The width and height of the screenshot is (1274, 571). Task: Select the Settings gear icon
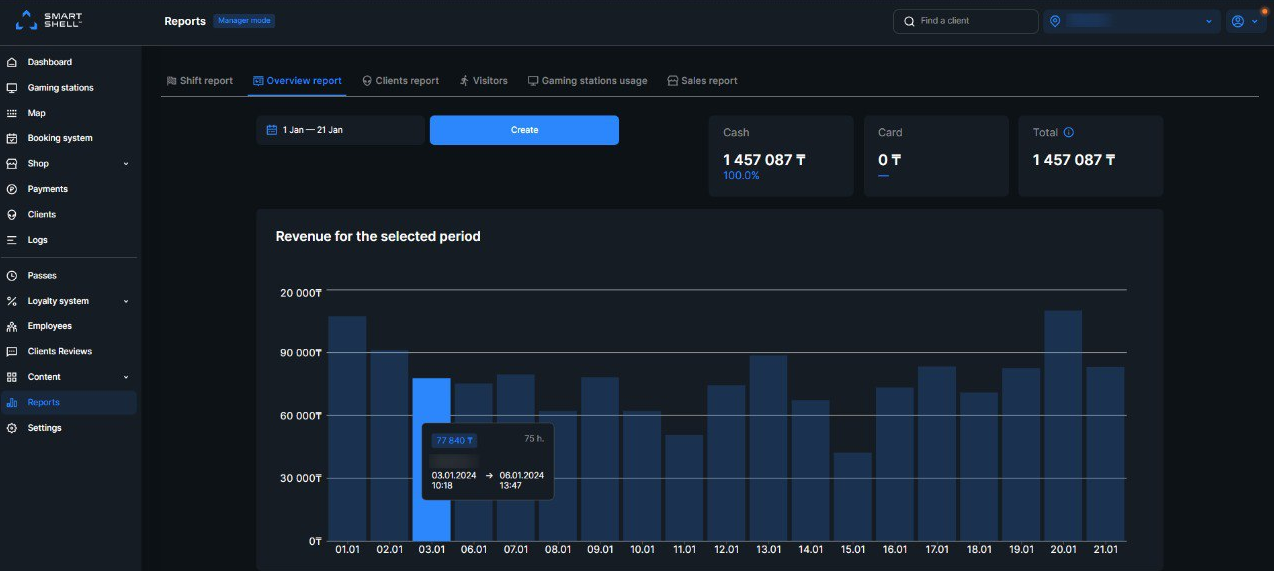[x=12, y=428]
